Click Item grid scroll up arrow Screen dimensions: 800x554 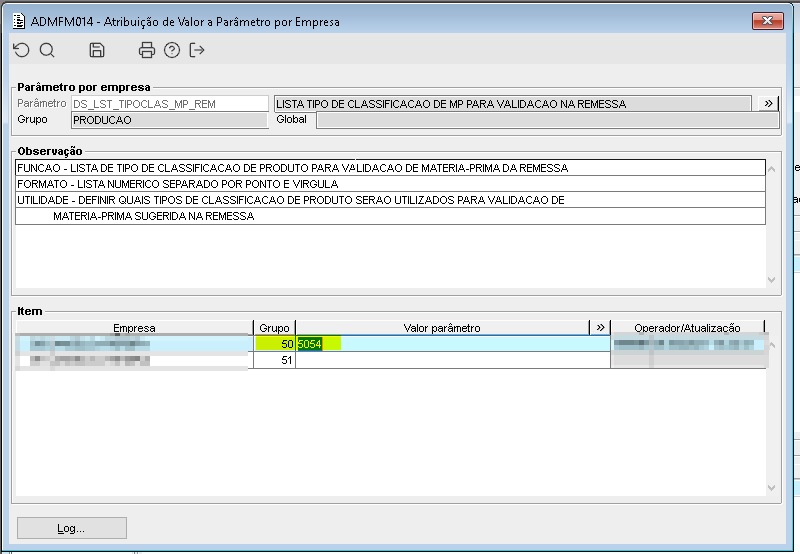tap(772, 345)
